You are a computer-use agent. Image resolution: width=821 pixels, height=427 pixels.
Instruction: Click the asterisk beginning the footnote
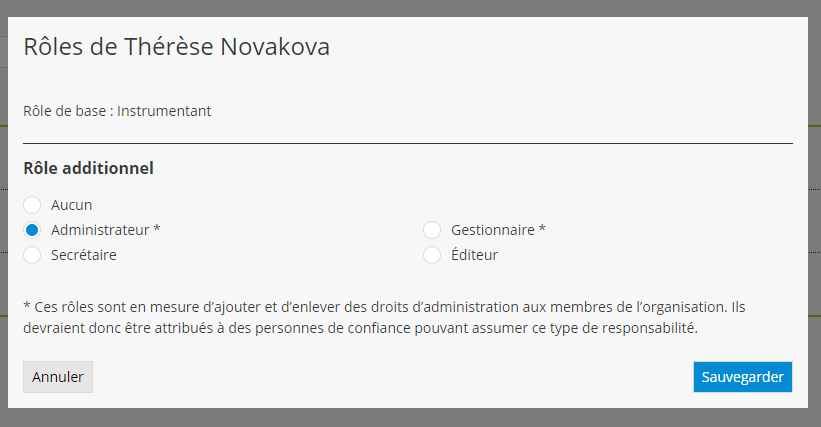[26, 306]
